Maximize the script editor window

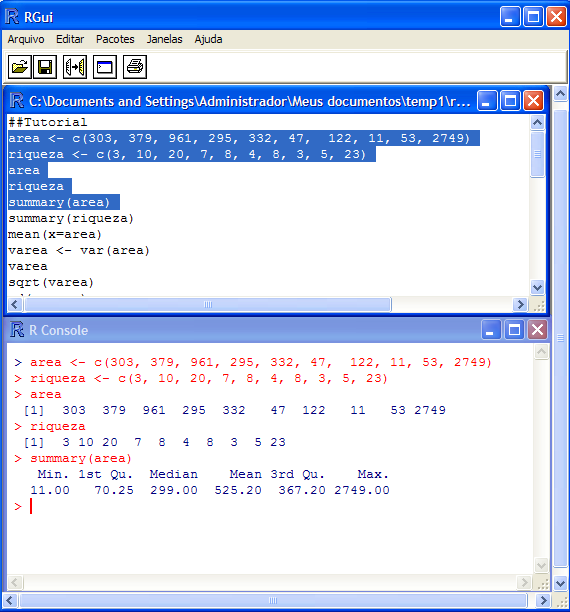[x=510, y=101]
